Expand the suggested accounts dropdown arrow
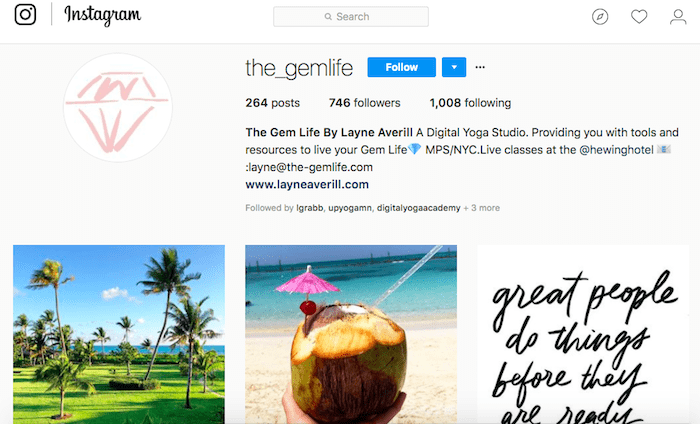700x424 pixels. click(x=454, y=67)
